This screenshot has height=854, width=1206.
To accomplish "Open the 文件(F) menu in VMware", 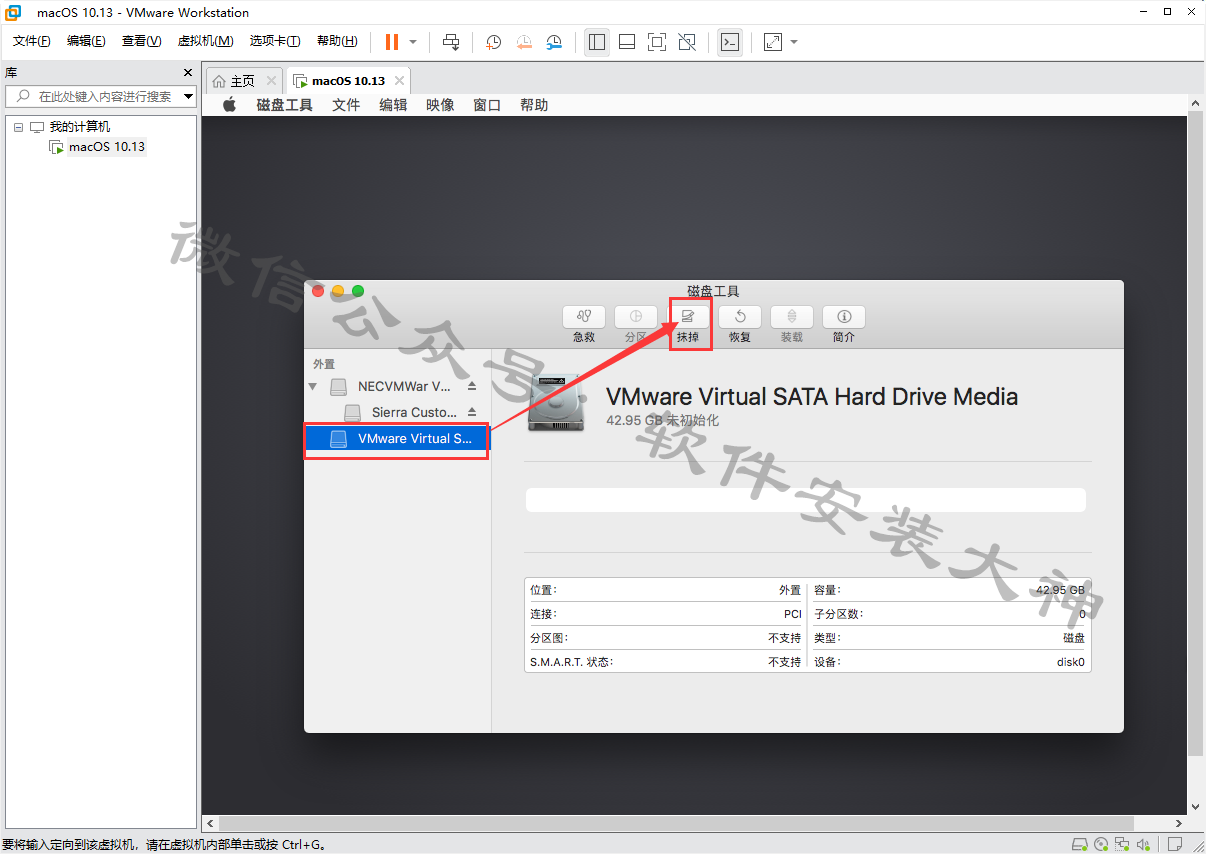I will 32,41.
